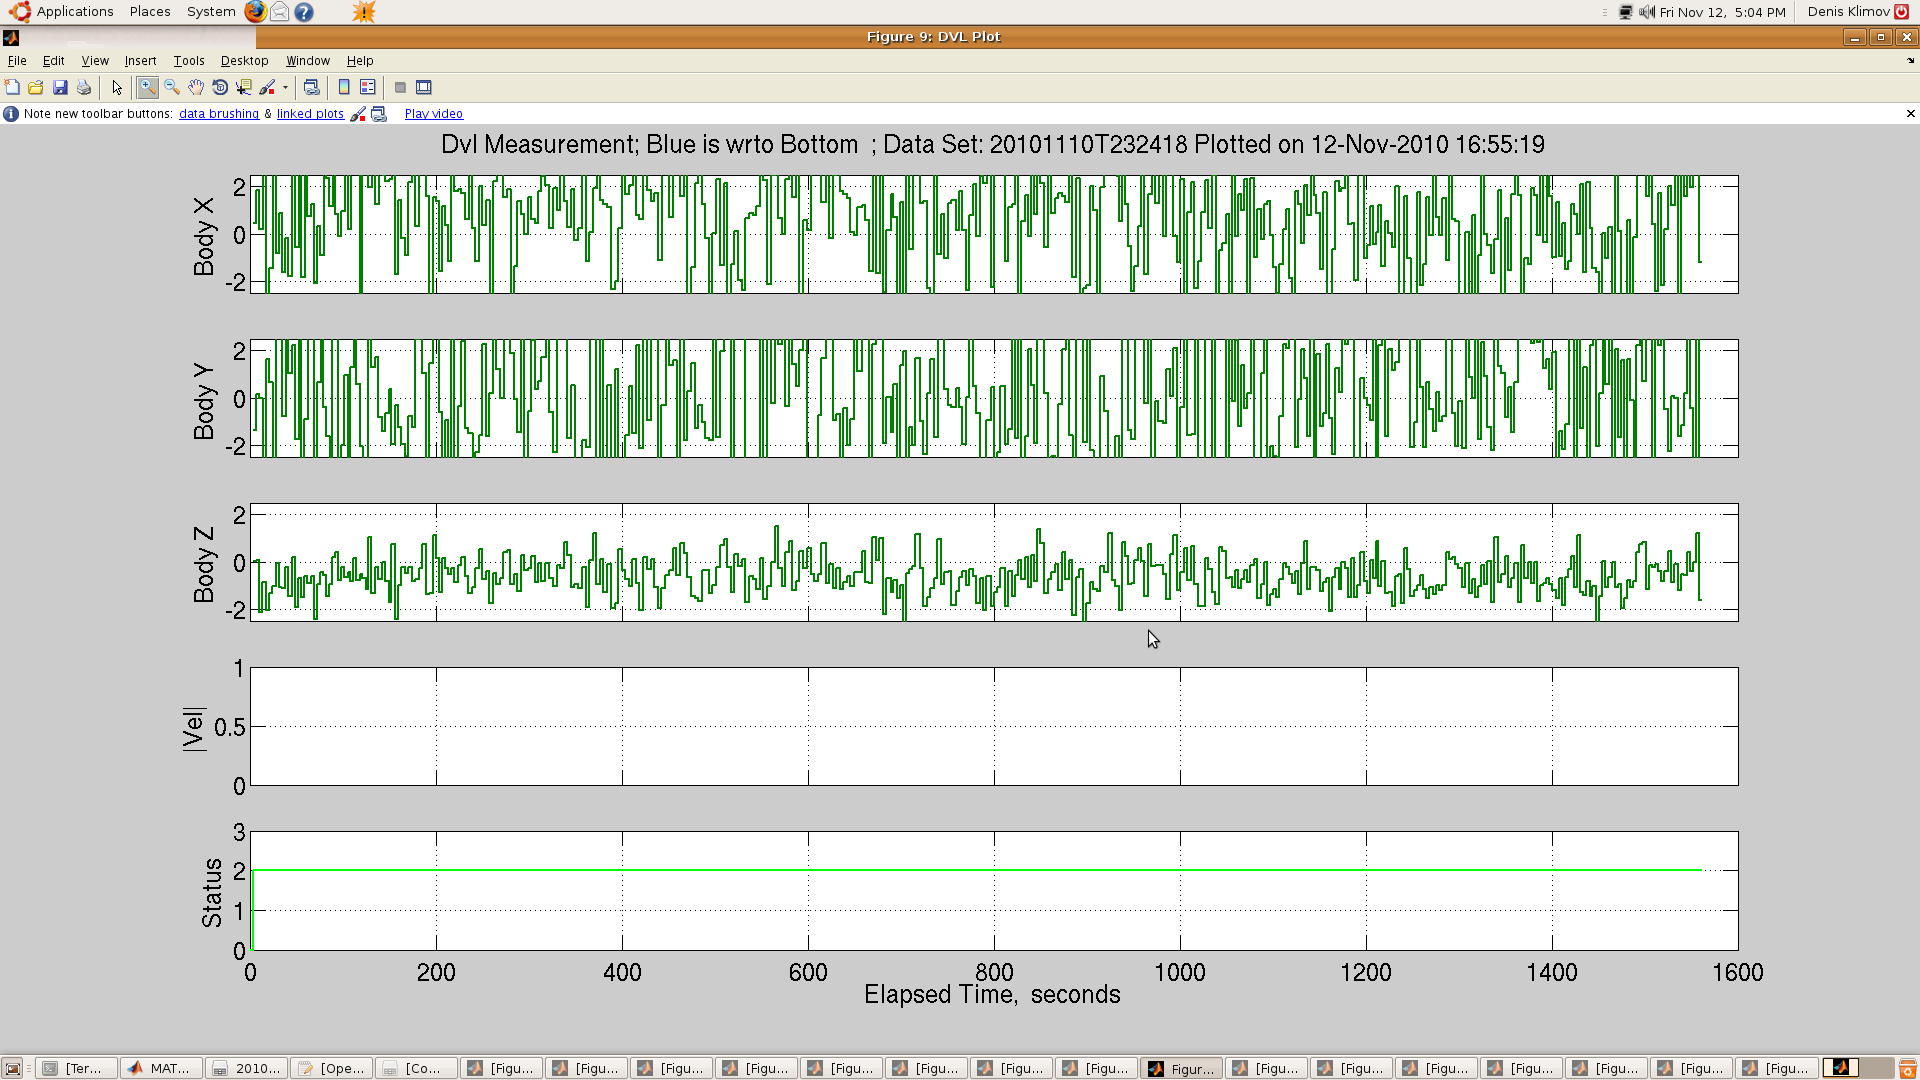The width and height of the screenshot is (1920, 1080).
Task: Open the Places menu
Action: click(x=150, y=12)
